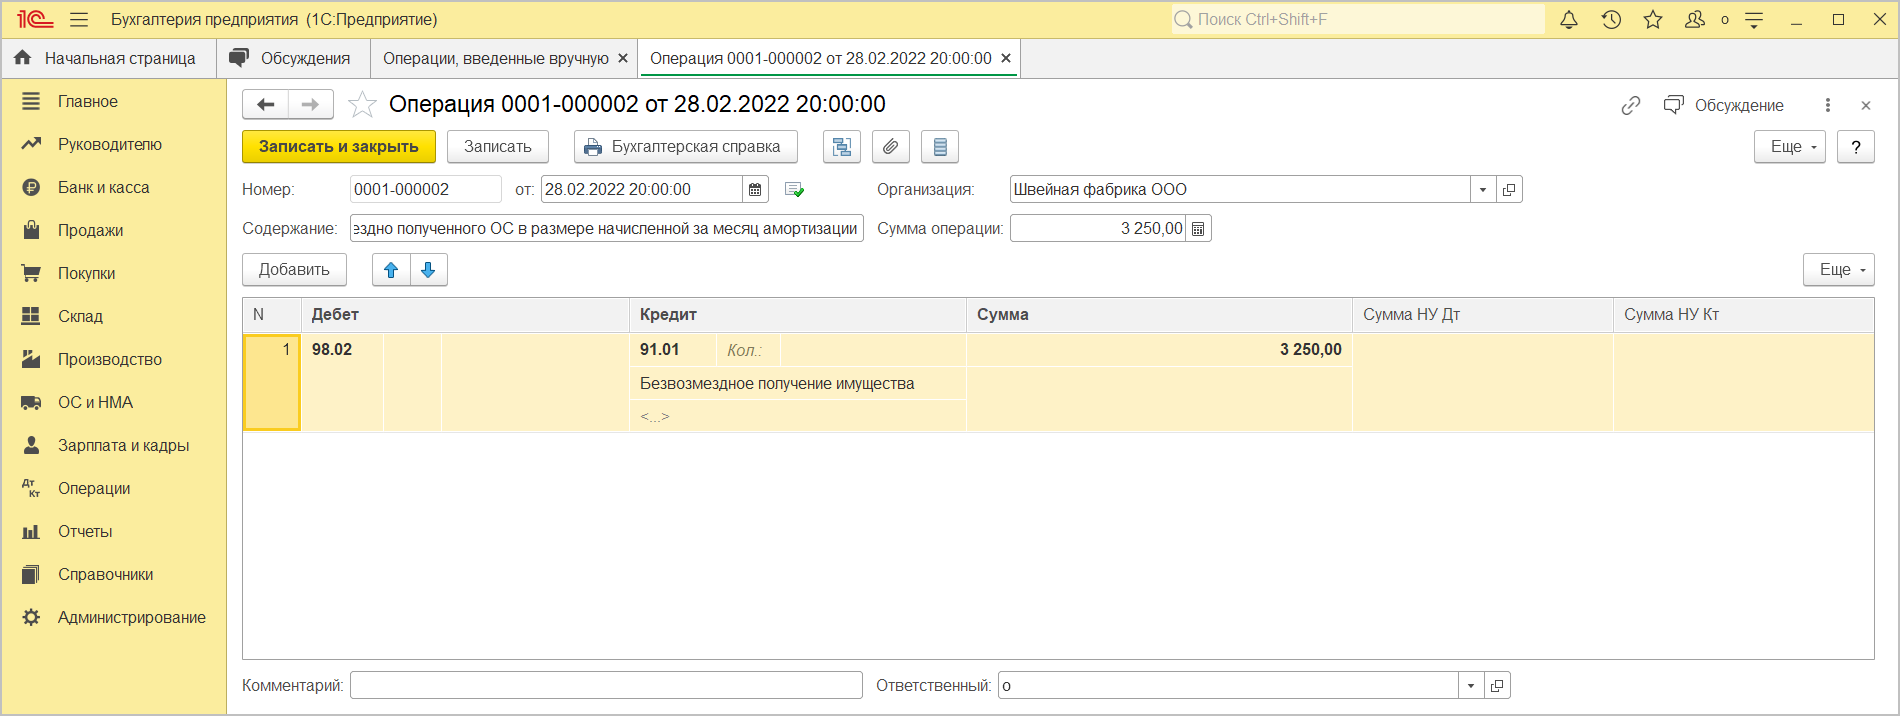Open Обсуждение discussion button

click(1723, 105)
